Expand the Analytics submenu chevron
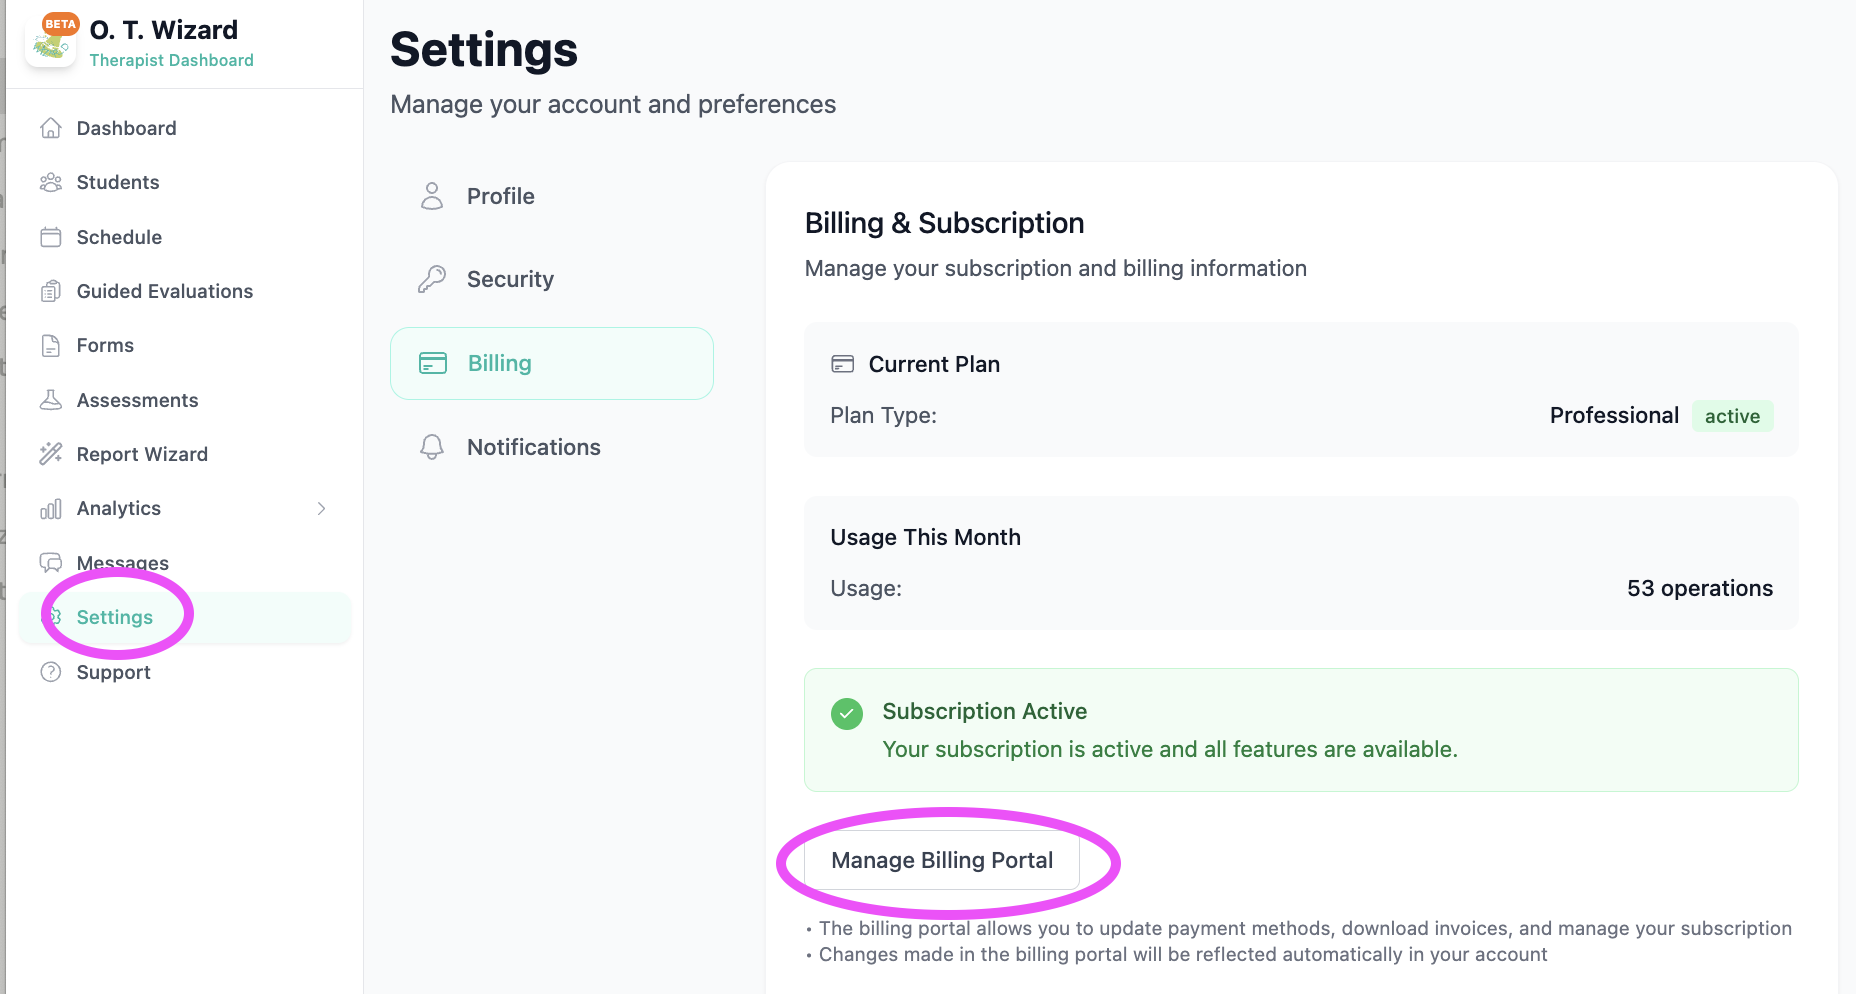This screenshot has height=994, width=1856. coord(321,508)
